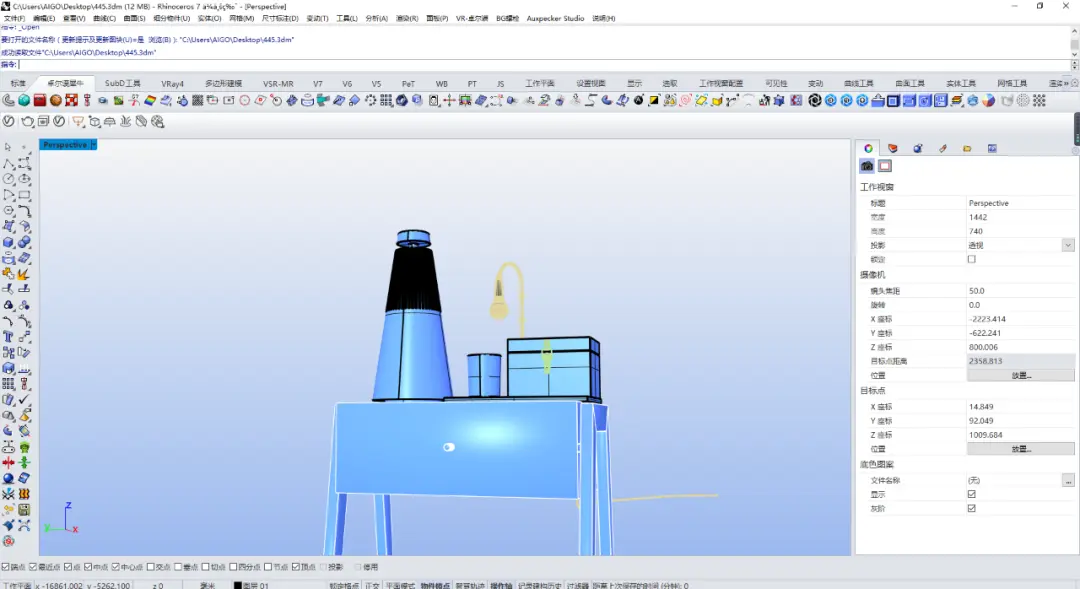Expand the 投影 projection dropdown
Viewport: 1080px width, 589px height.
pyautogui.click(x=1068, y=245)
